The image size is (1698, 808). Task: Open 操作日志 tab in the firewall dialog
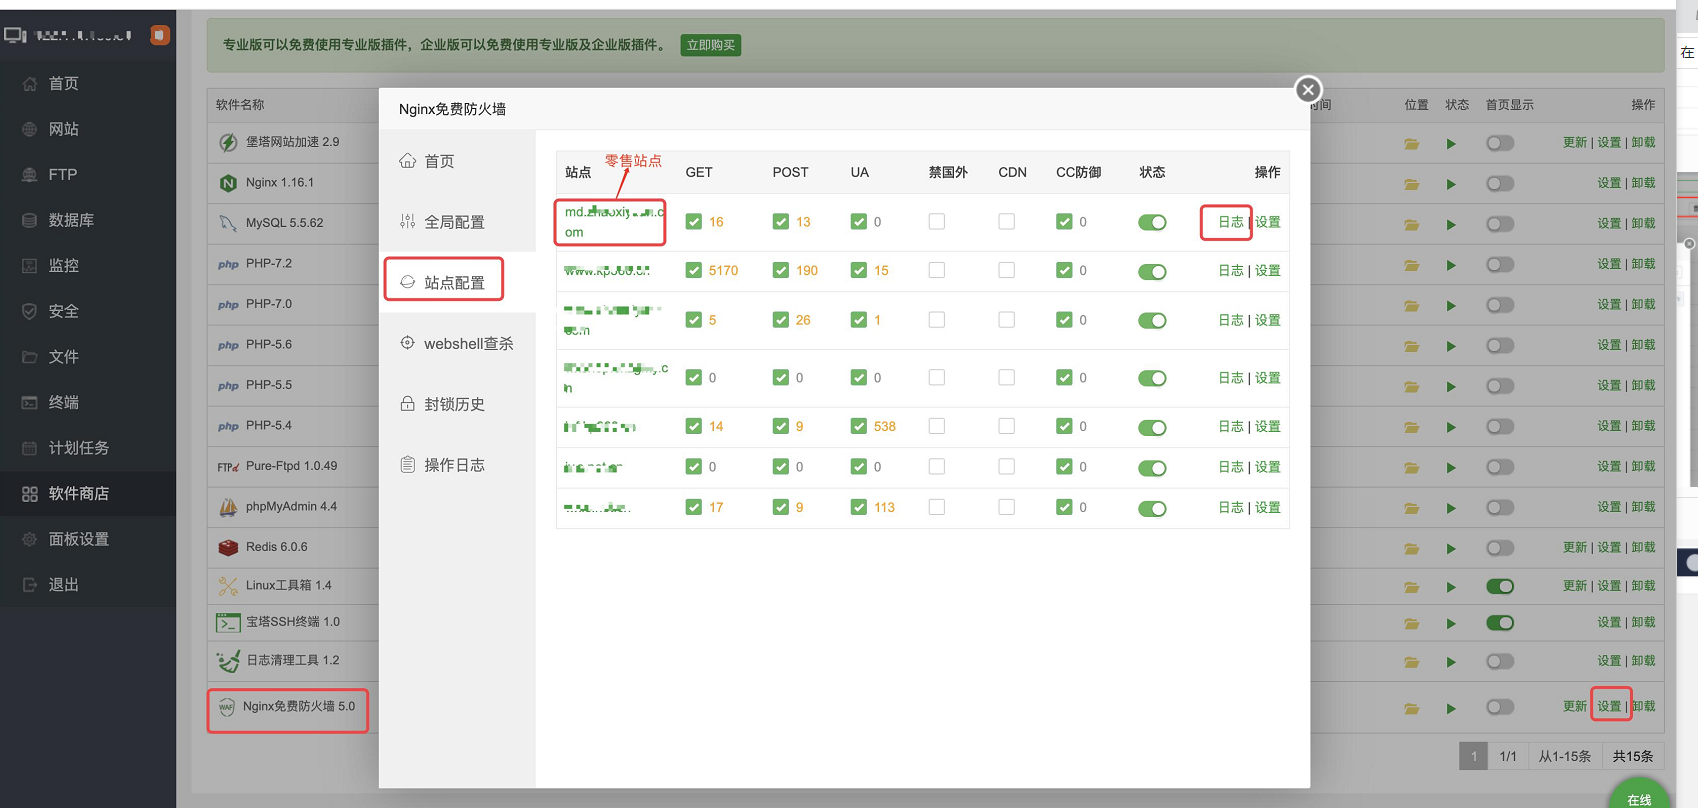coord(442,465)
